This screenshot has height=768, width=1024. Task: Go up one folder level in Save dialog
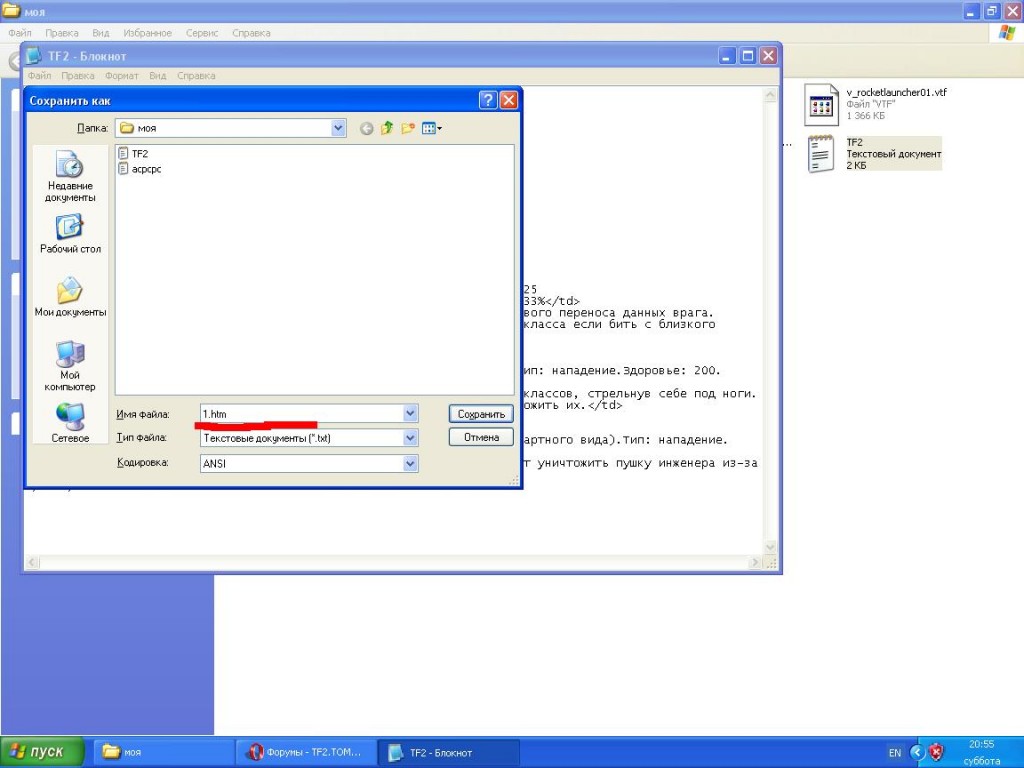pyautogui.click(x=387, y=128)
